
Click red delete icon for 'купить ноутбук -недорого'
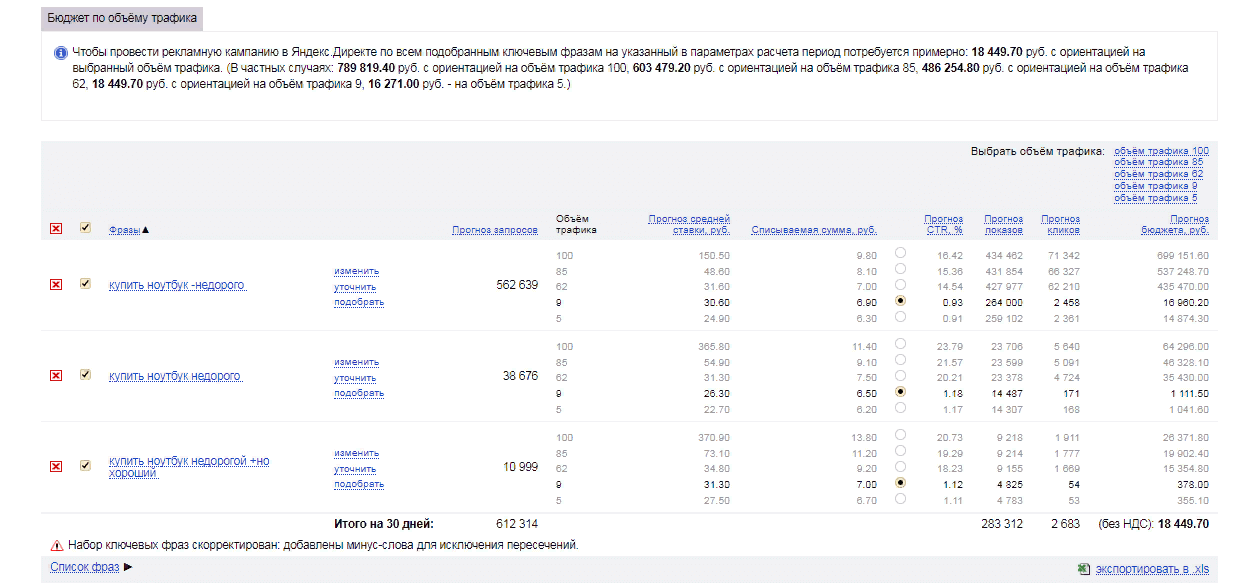[x=56, y=285]
